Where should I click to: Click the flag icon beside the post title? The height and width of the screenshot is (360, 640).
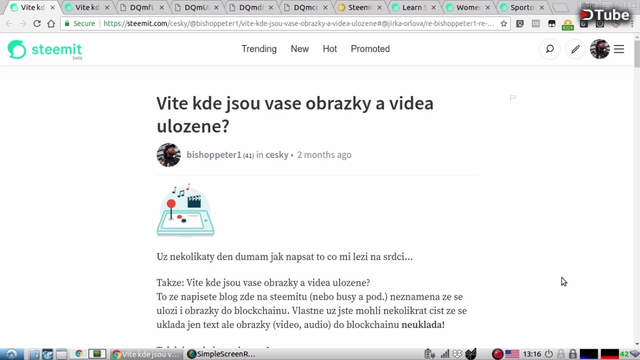coord(513,98)
